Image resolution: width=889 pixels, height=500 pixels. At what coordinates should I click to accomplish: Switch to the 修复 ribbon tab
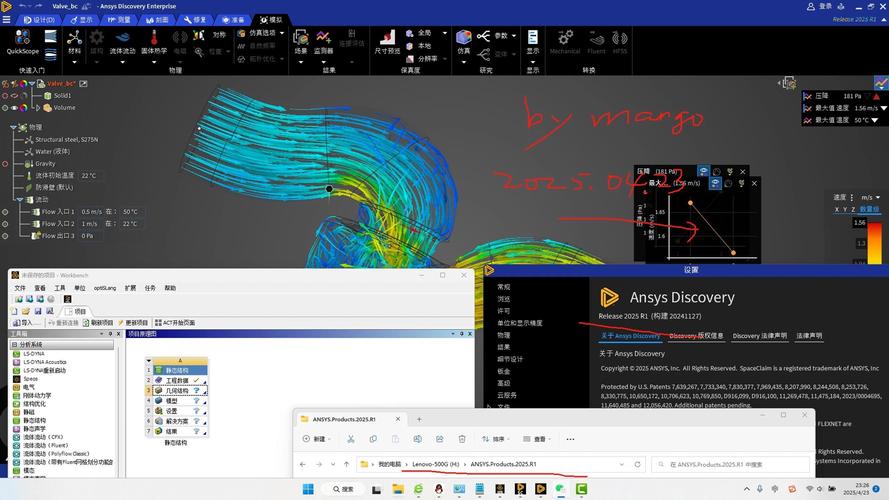coord(194,20)
